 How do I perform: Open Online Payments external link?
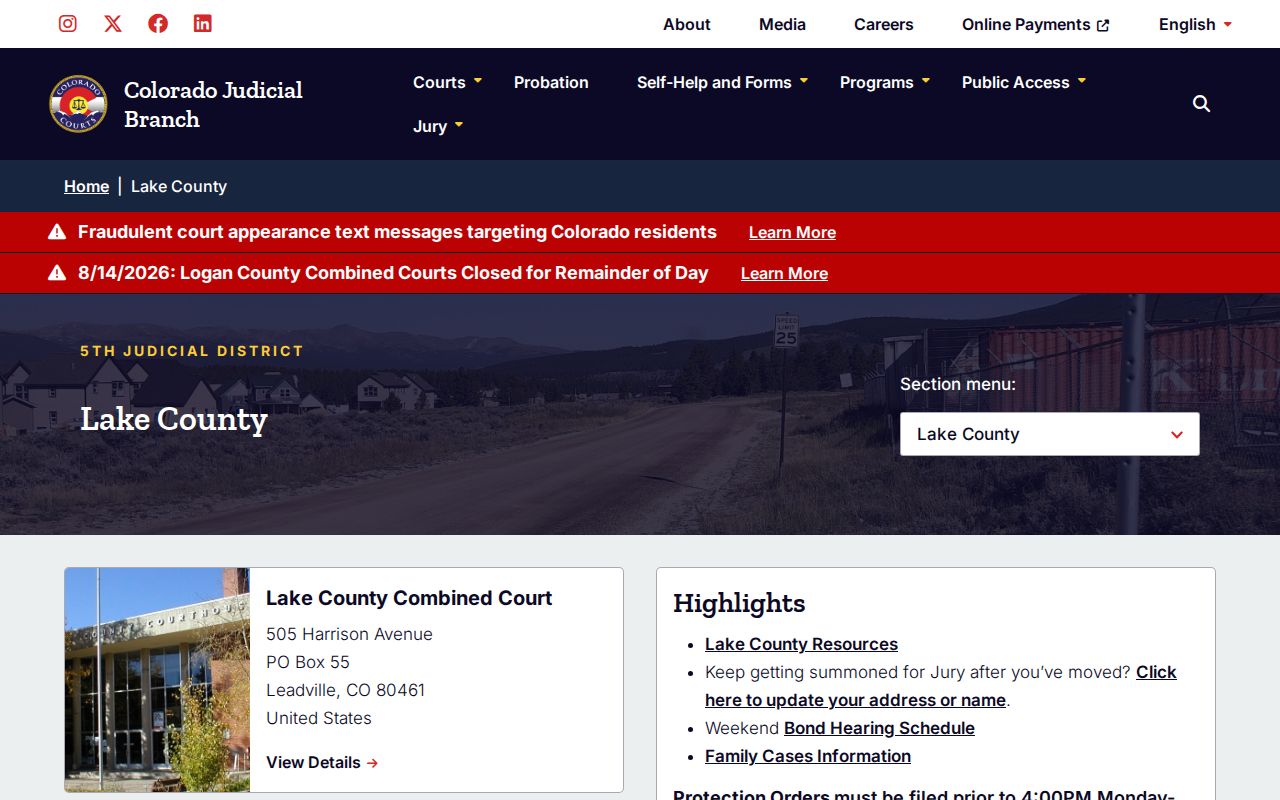click(1035, 24)
